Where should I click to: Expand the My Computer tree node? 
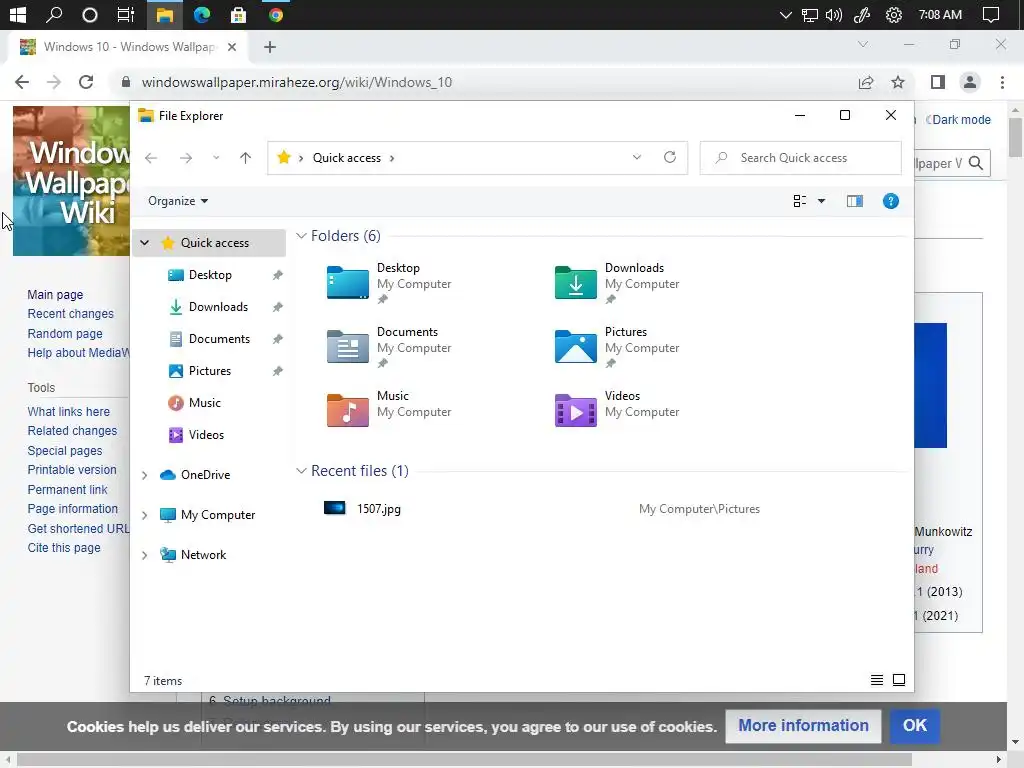(144, 515)
